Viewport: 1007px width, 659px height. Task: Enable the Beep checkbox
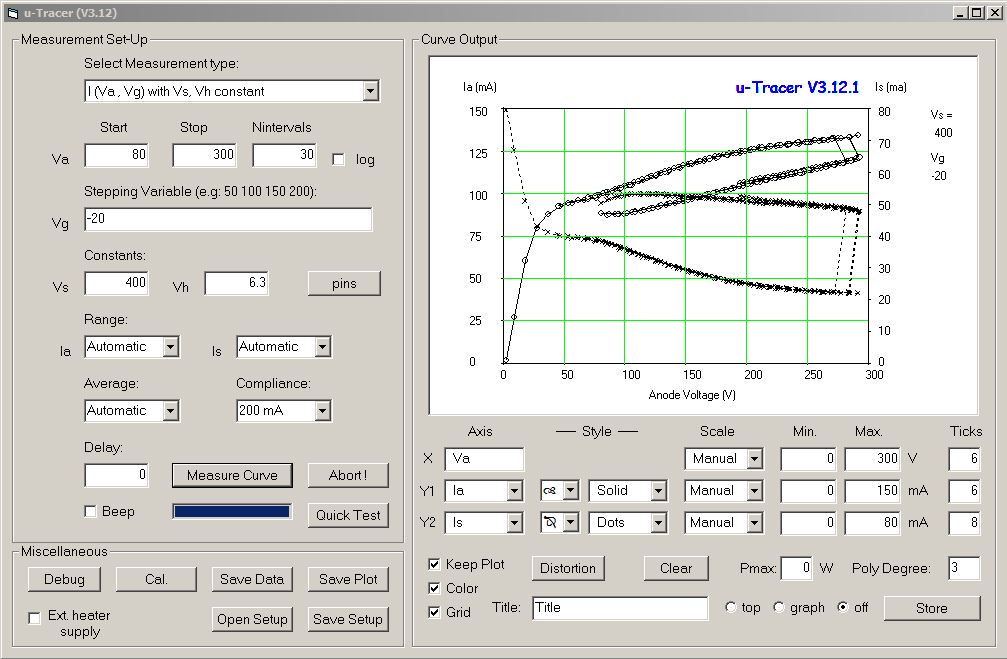(x=91, y=511)
